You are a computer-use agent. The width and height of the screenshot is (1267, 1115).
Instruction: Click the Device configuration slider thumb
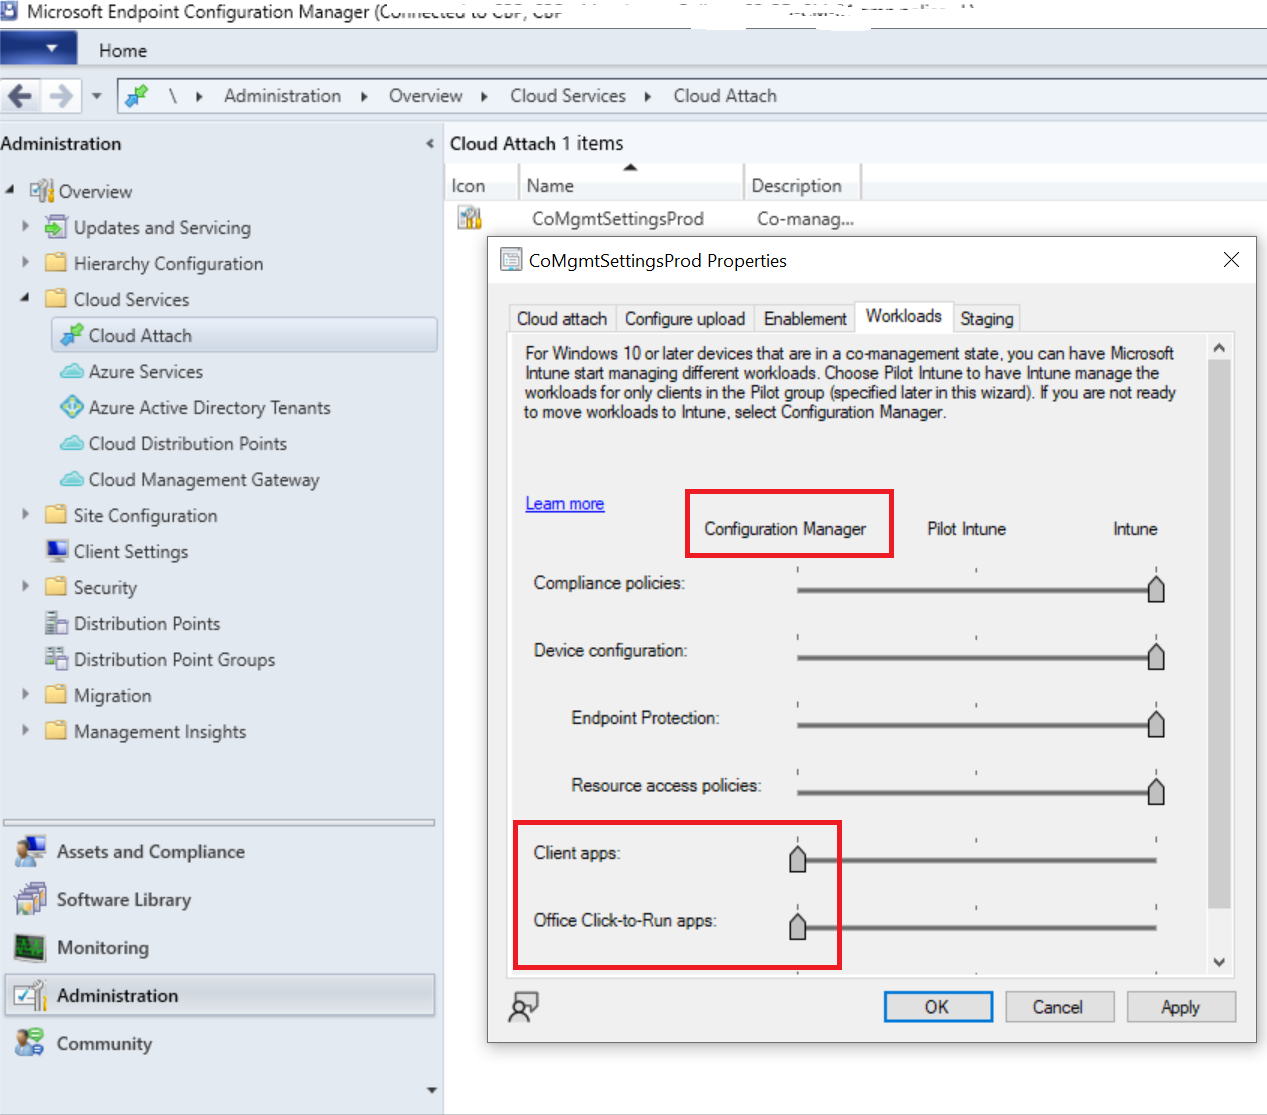(1156, 656)
